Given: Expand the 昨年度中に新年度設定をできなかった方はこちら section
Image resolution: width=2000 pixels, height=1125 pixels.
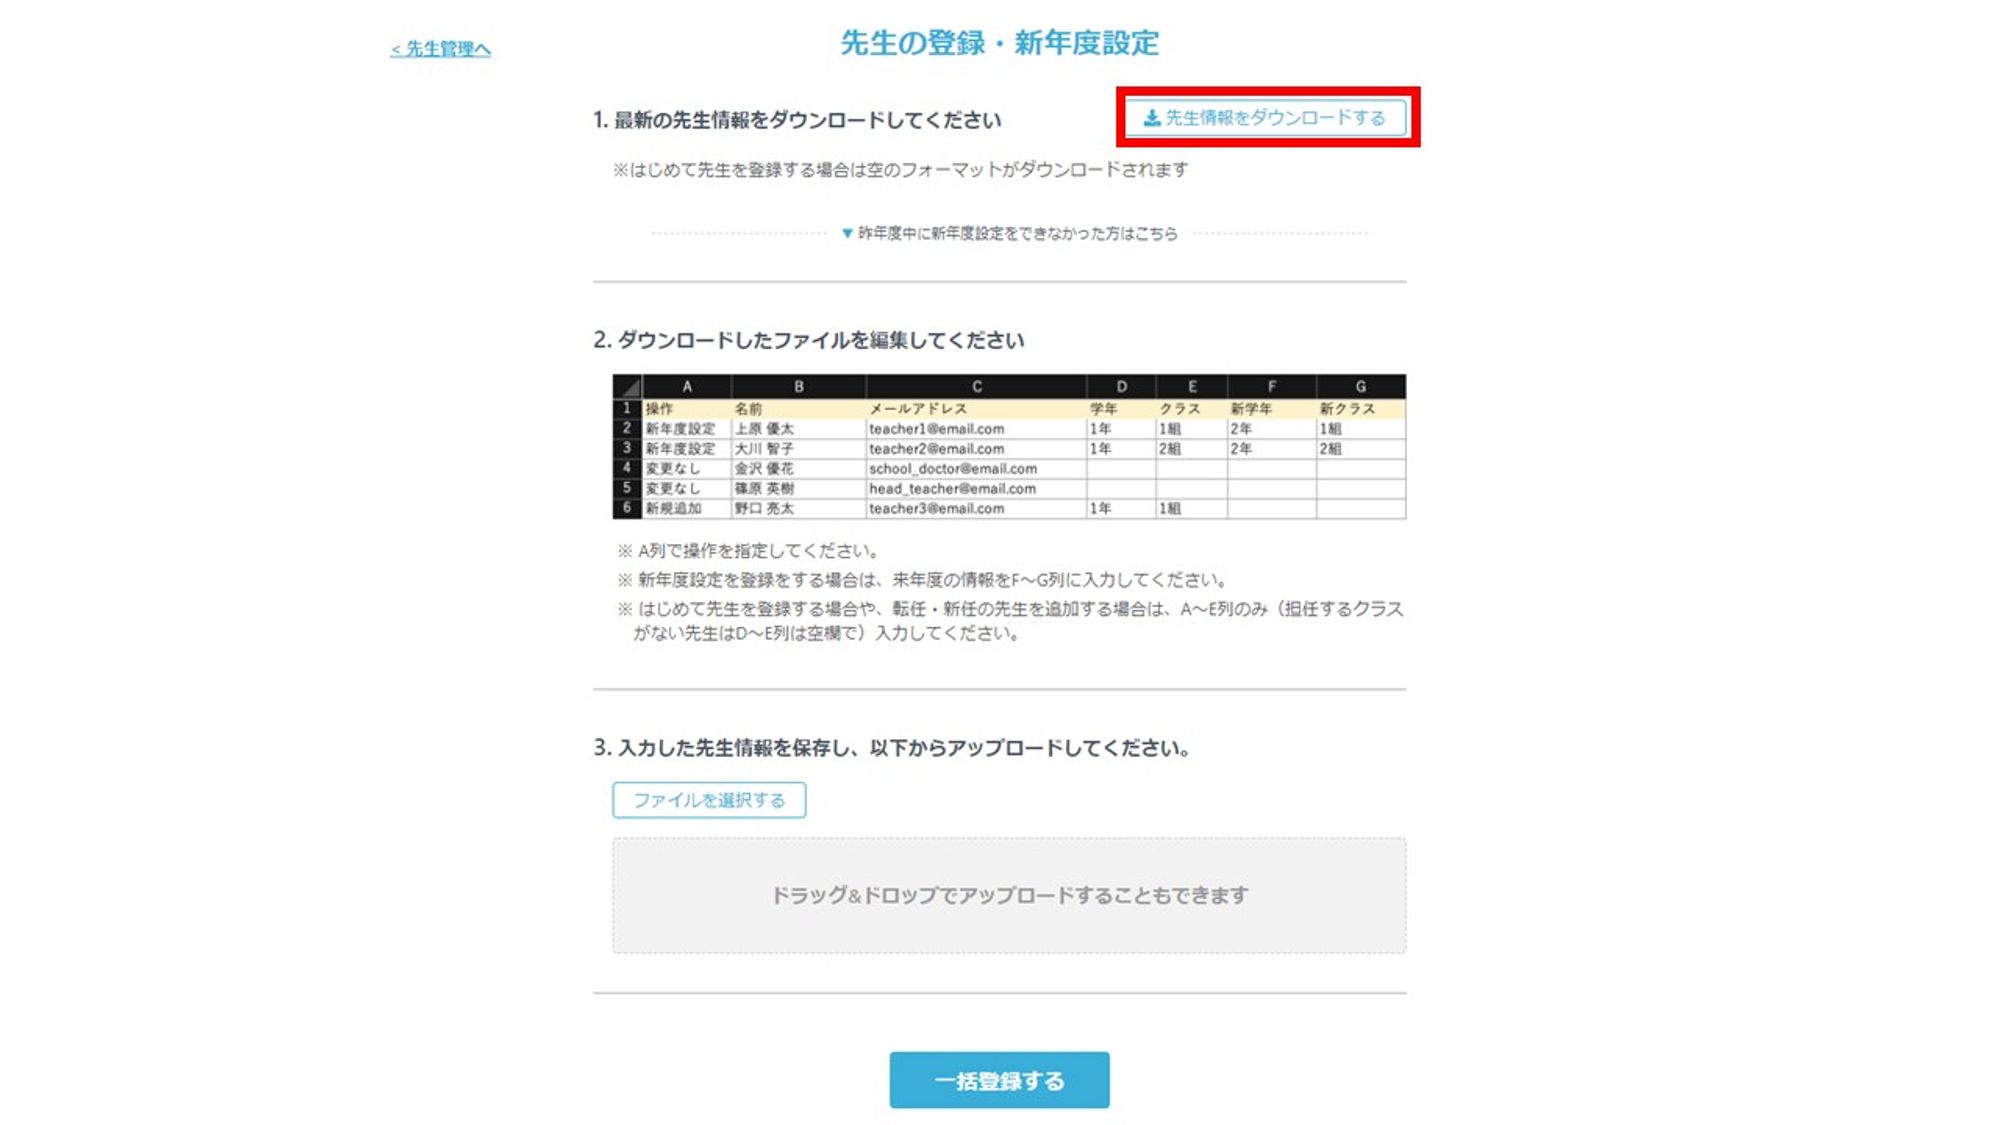Looking at the screenshot, I should pyautogui.click(x=1016, y=233).
